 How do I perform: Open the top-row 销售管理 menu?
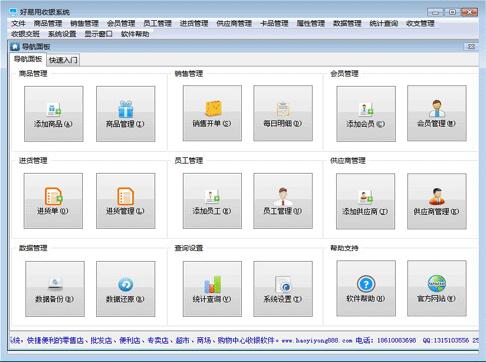(x=84, y=23)
